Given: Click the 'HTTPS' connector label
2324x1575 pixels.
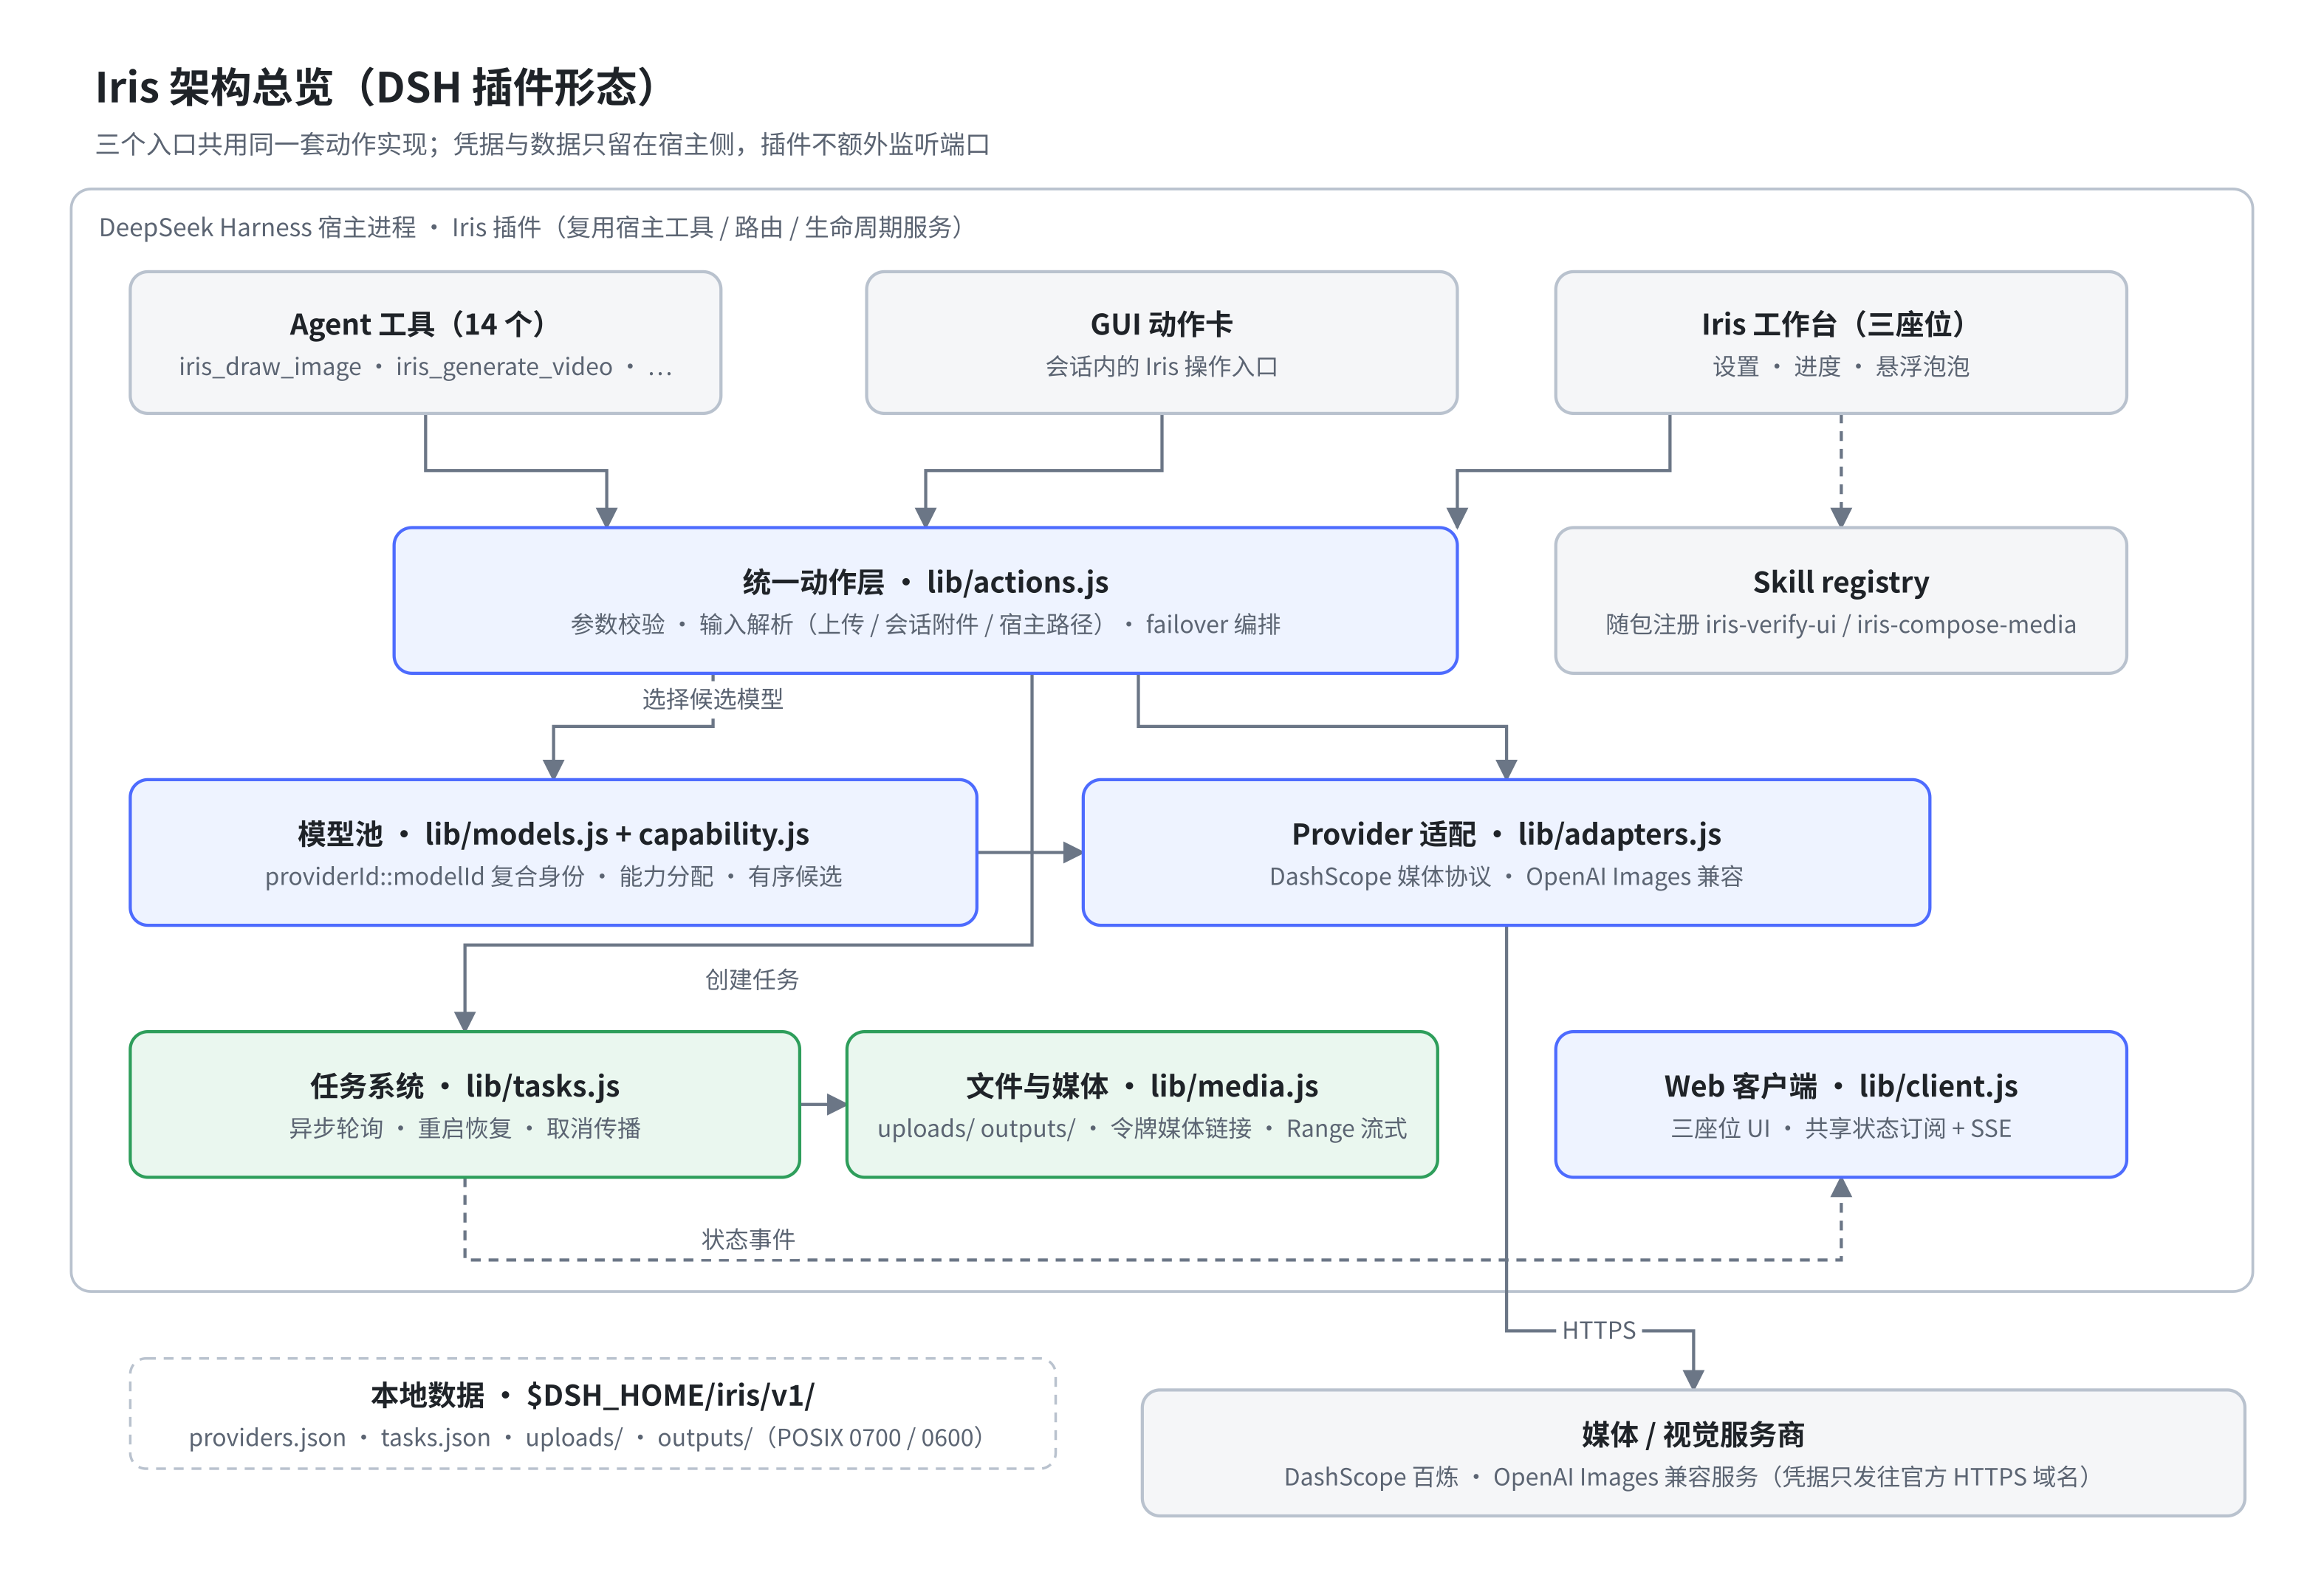Looking at the screenshot, I should [1598, 1330].
